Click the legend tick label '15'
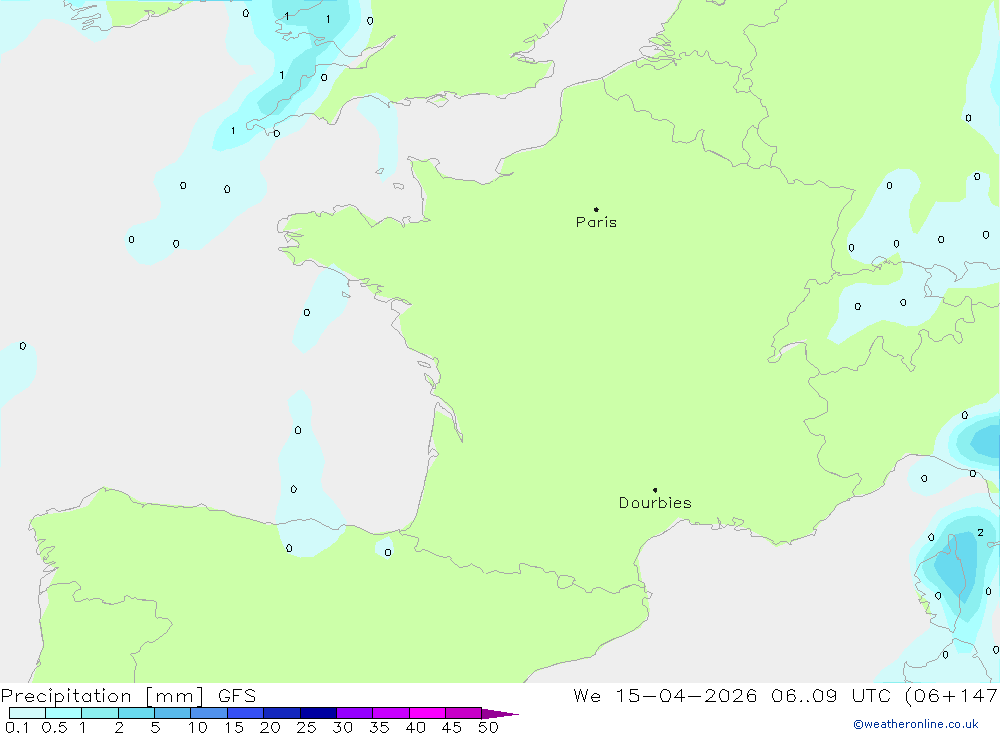Viewport: 1000px width, 733px height. click(x=234, y=727)
